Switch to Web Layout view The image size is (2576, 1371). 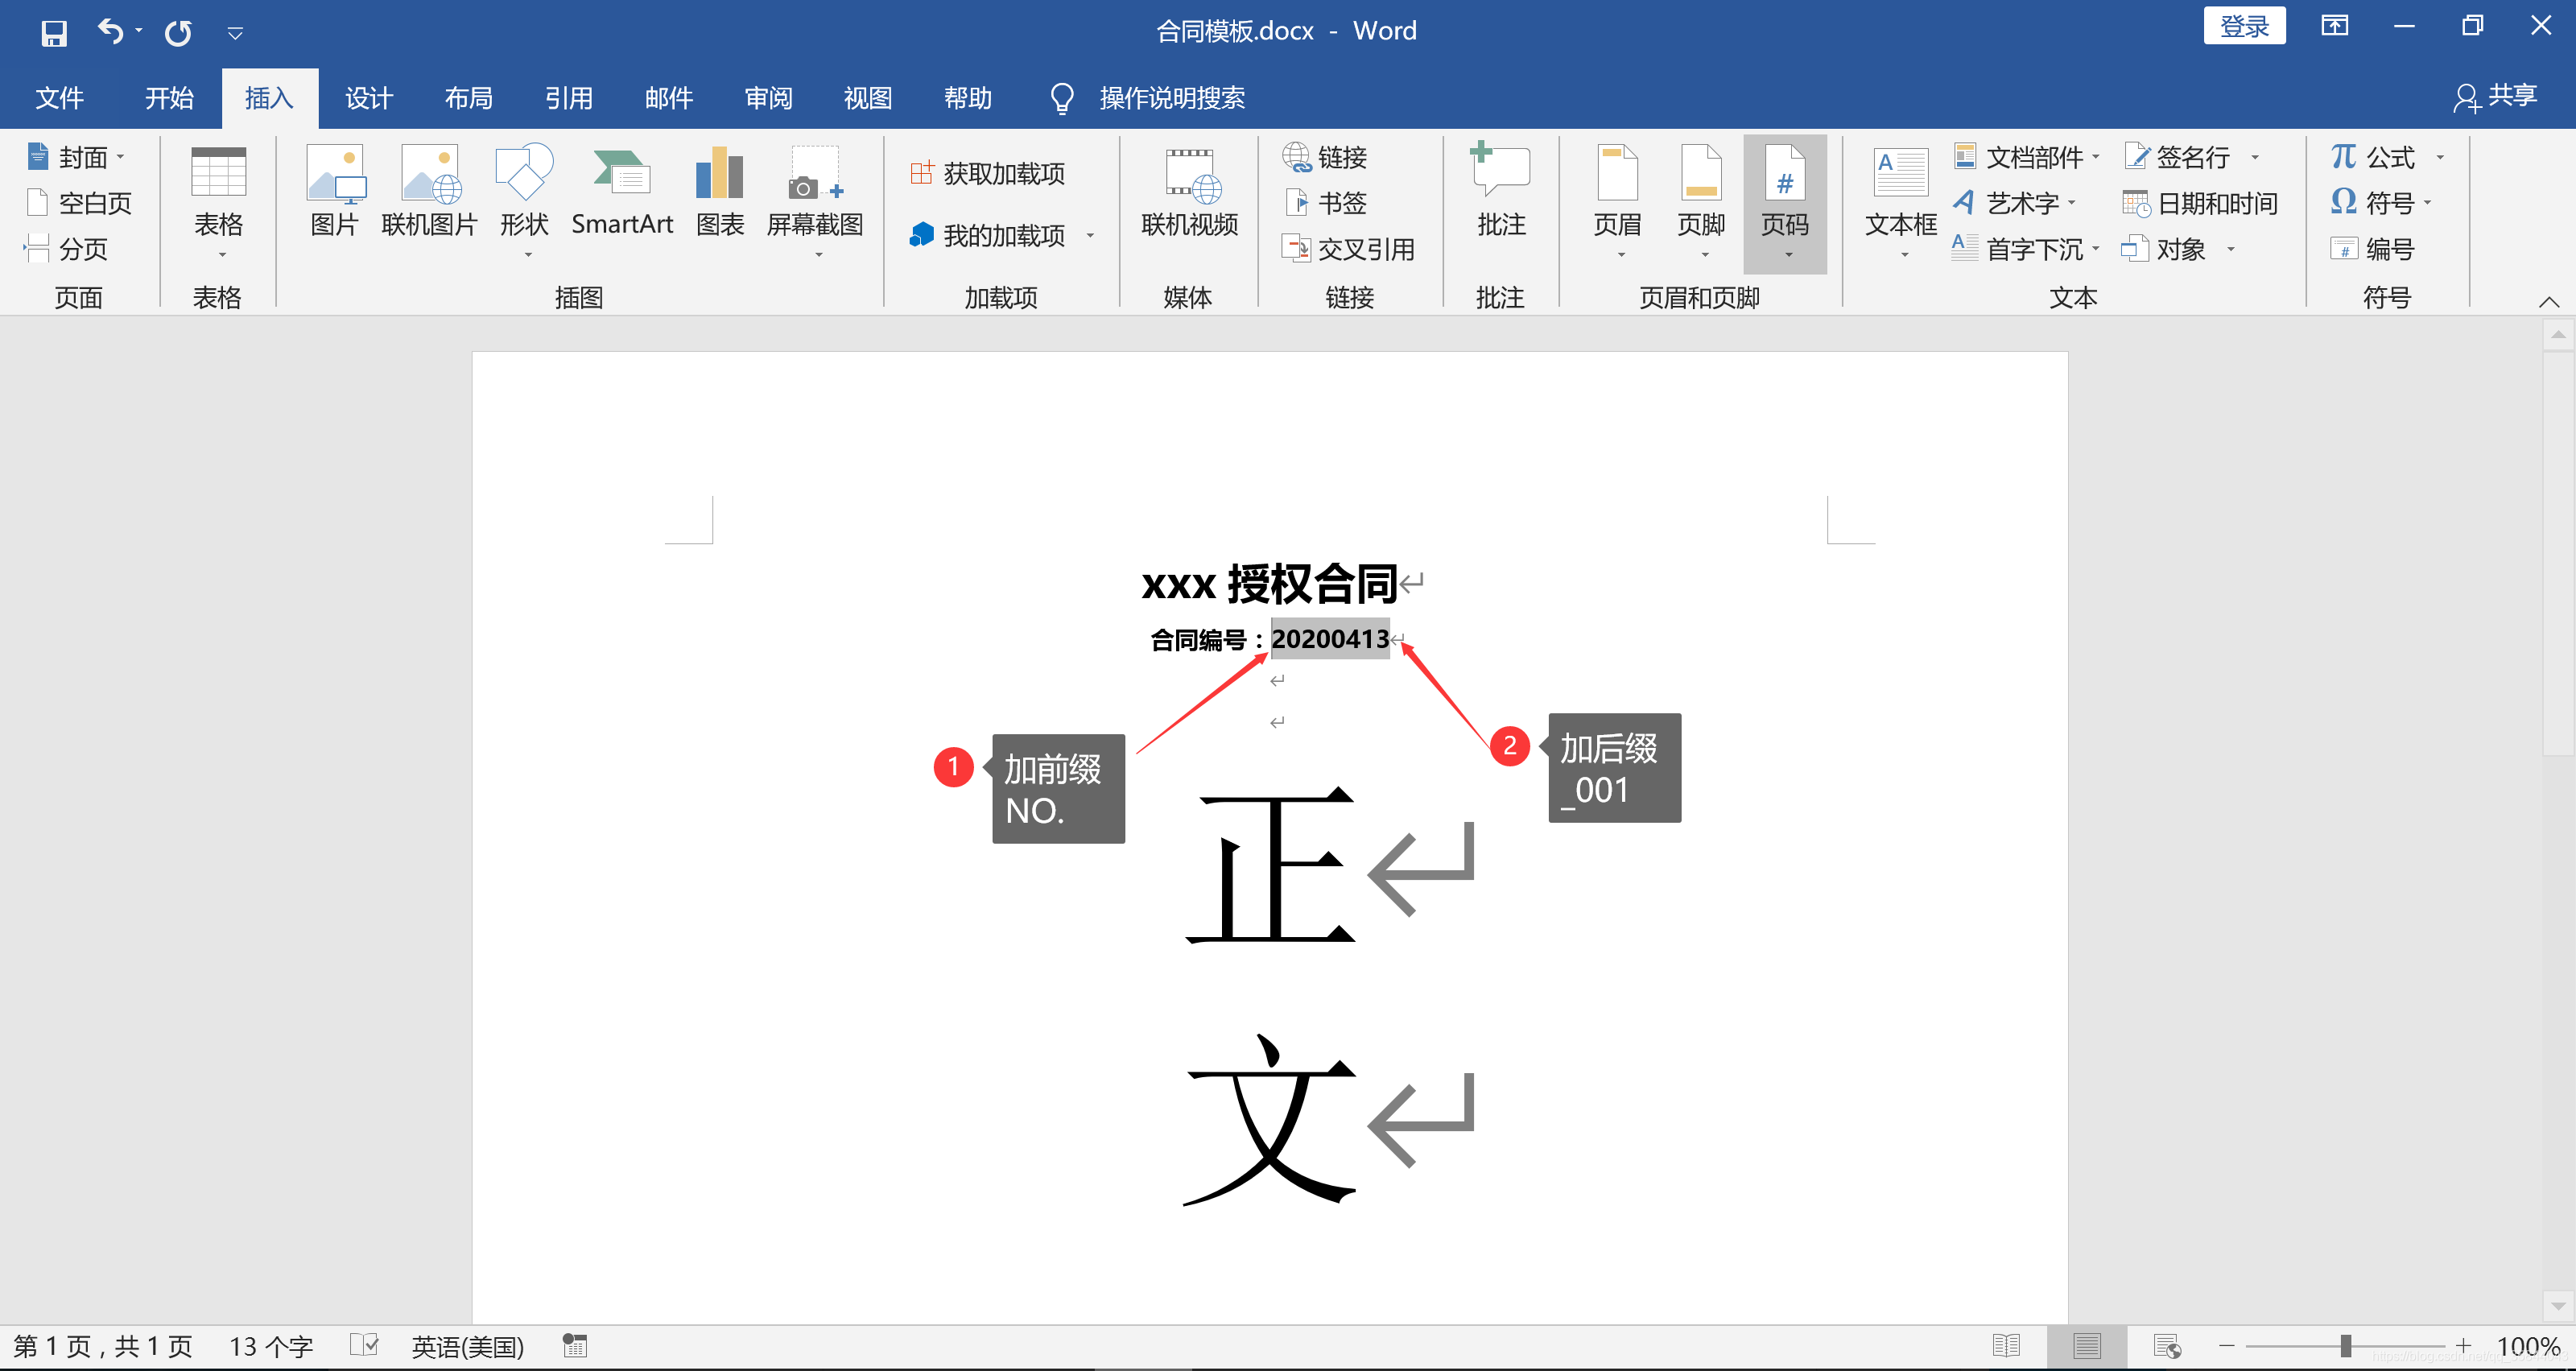pos(2166,1346)
